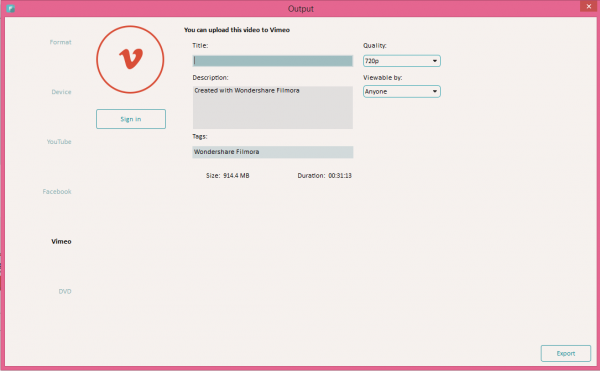Sign in to Vimeo account
This screenshot has width=600, height=371.
[x=131, y=119]
